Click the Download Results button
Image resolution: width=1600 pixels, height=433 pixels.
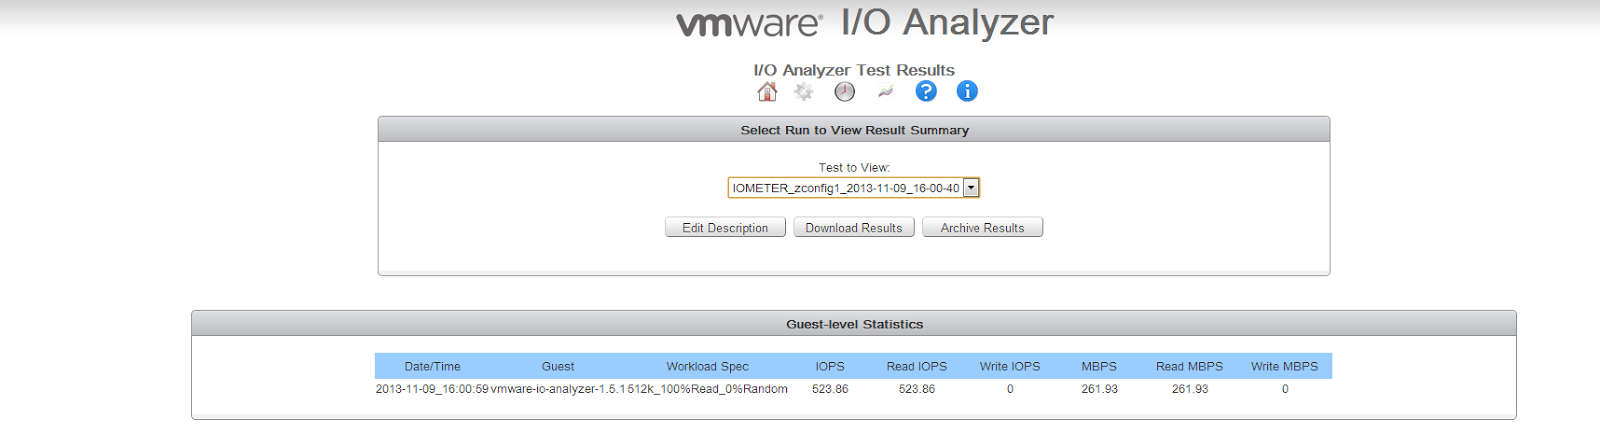coord(854,228)
